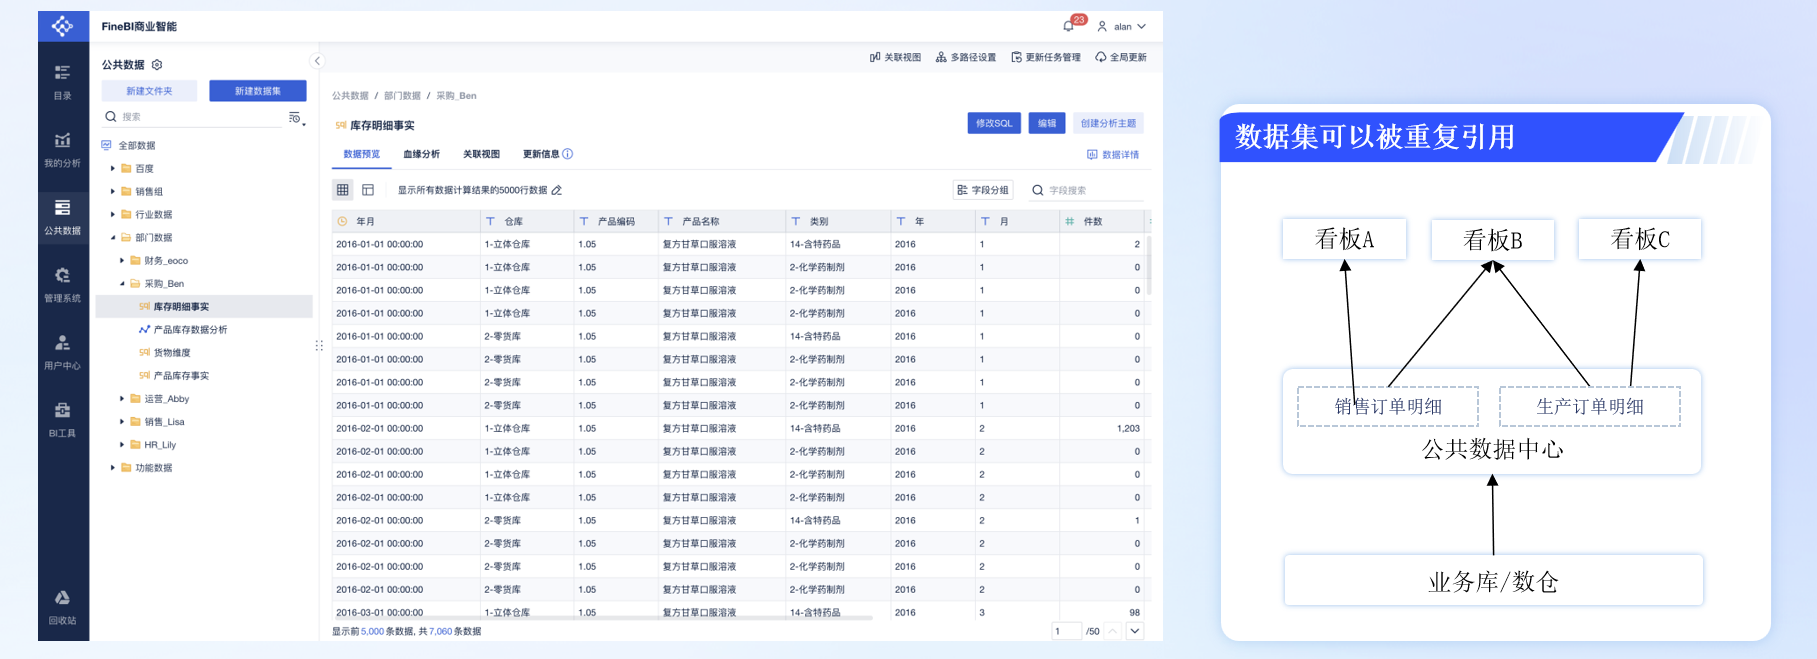Switch to 关联视图 tab under the dataset title
The height and width of the screenshot is (659, 1817).
481,154
